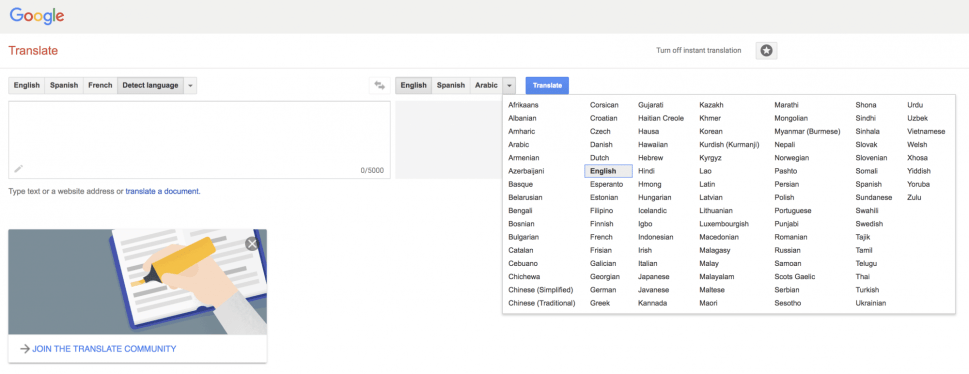Select English as target language button
Viewport: 969px width, 374px height.
click(413, 85)
